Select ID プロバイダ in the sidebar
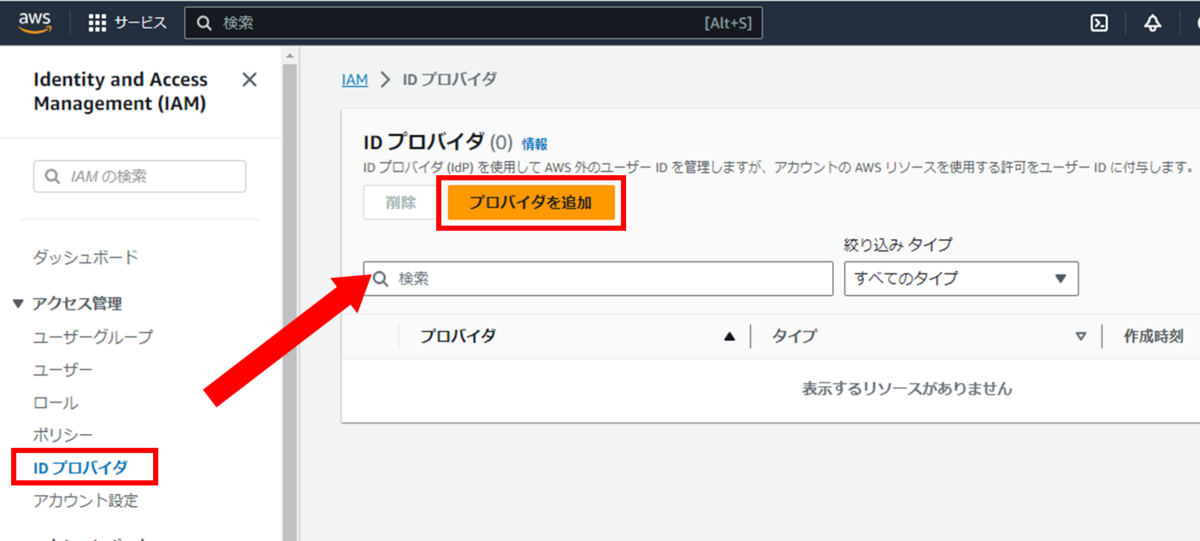 [80, 467]
